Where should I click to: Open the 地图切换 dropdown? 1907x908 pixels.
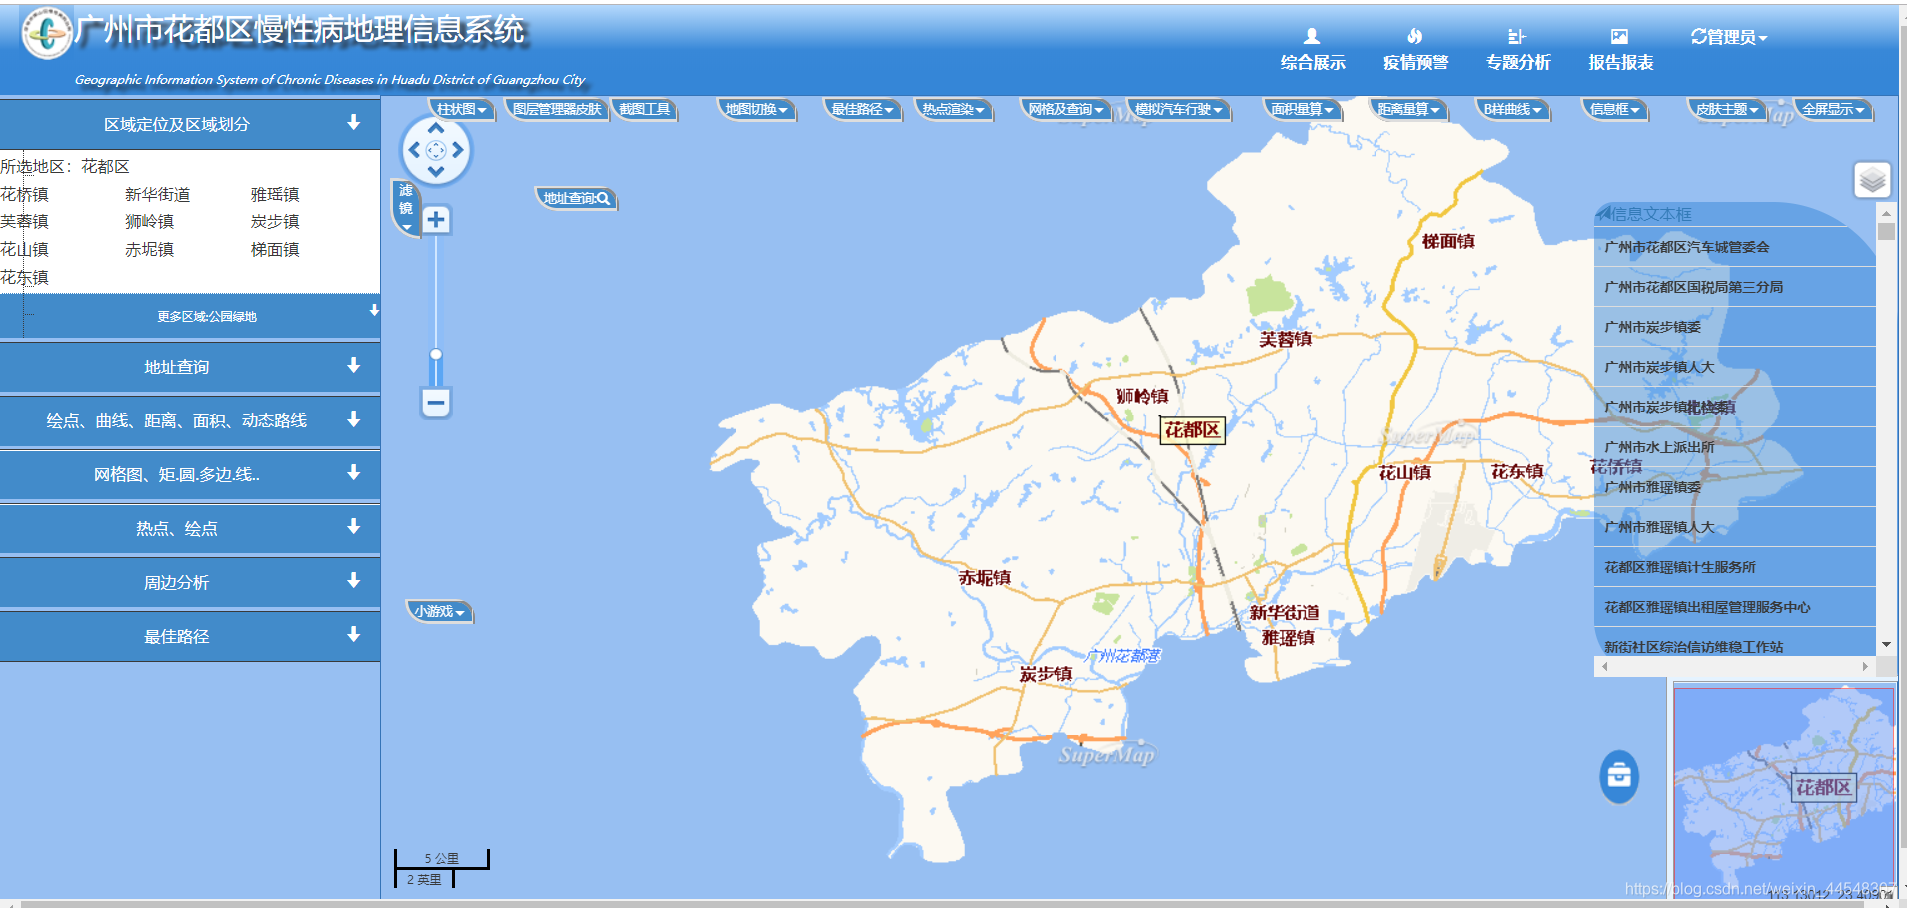coord(757,109)
